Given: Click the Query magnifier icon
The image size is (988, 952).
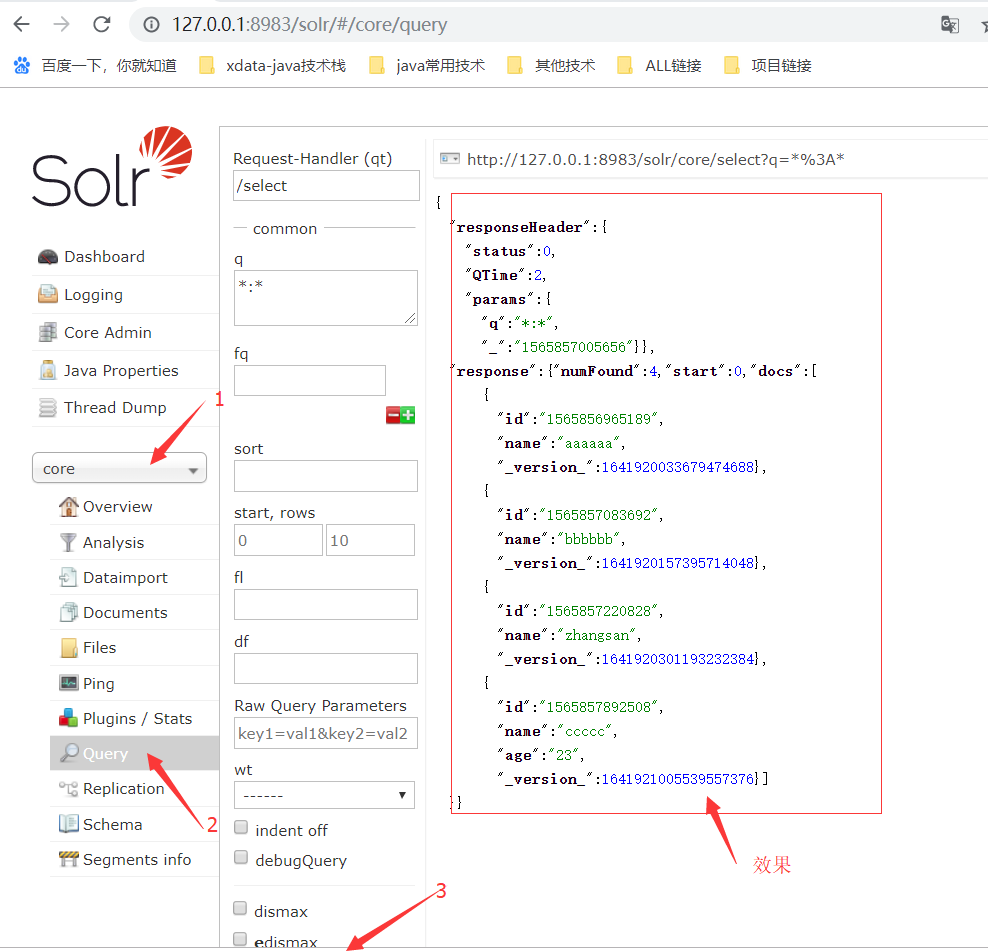Looking at the screenshot, I should (69, 752).
